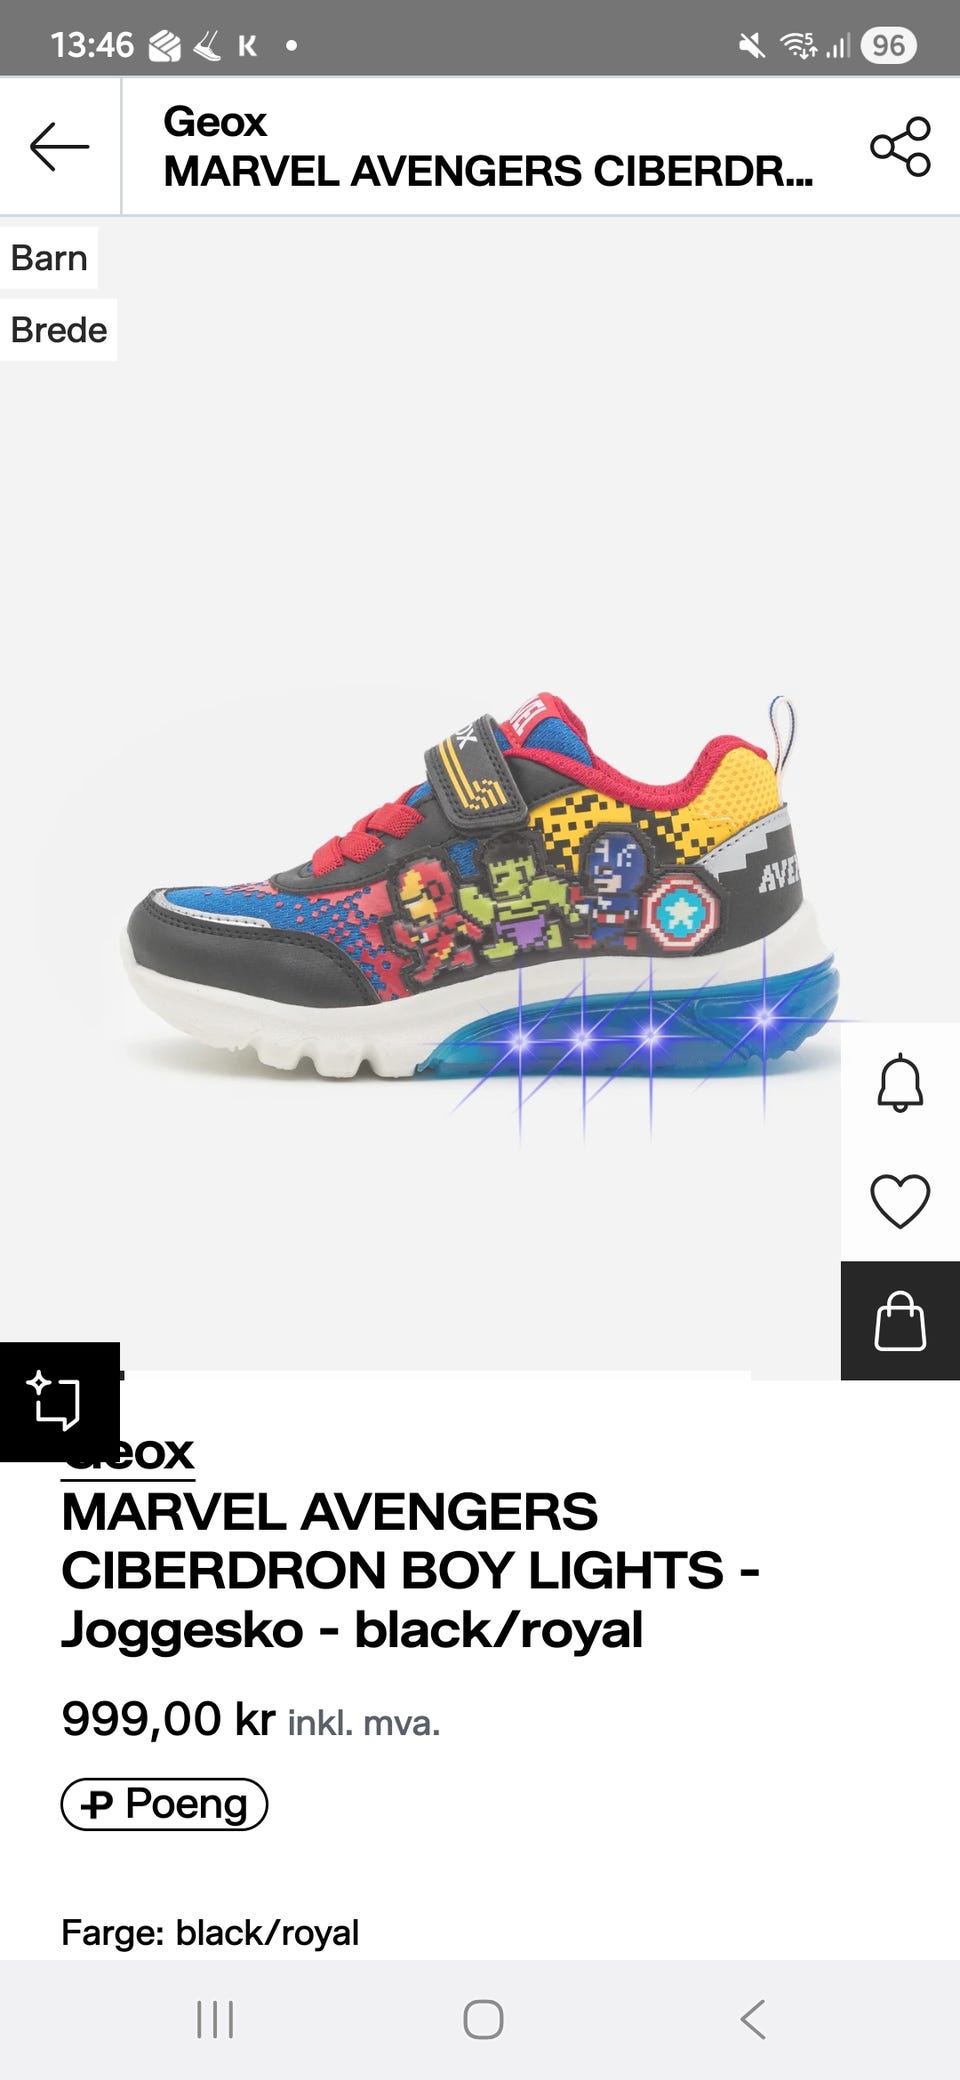
Task: Open the Poeng points badge
Action: [x=164, y=1804]
